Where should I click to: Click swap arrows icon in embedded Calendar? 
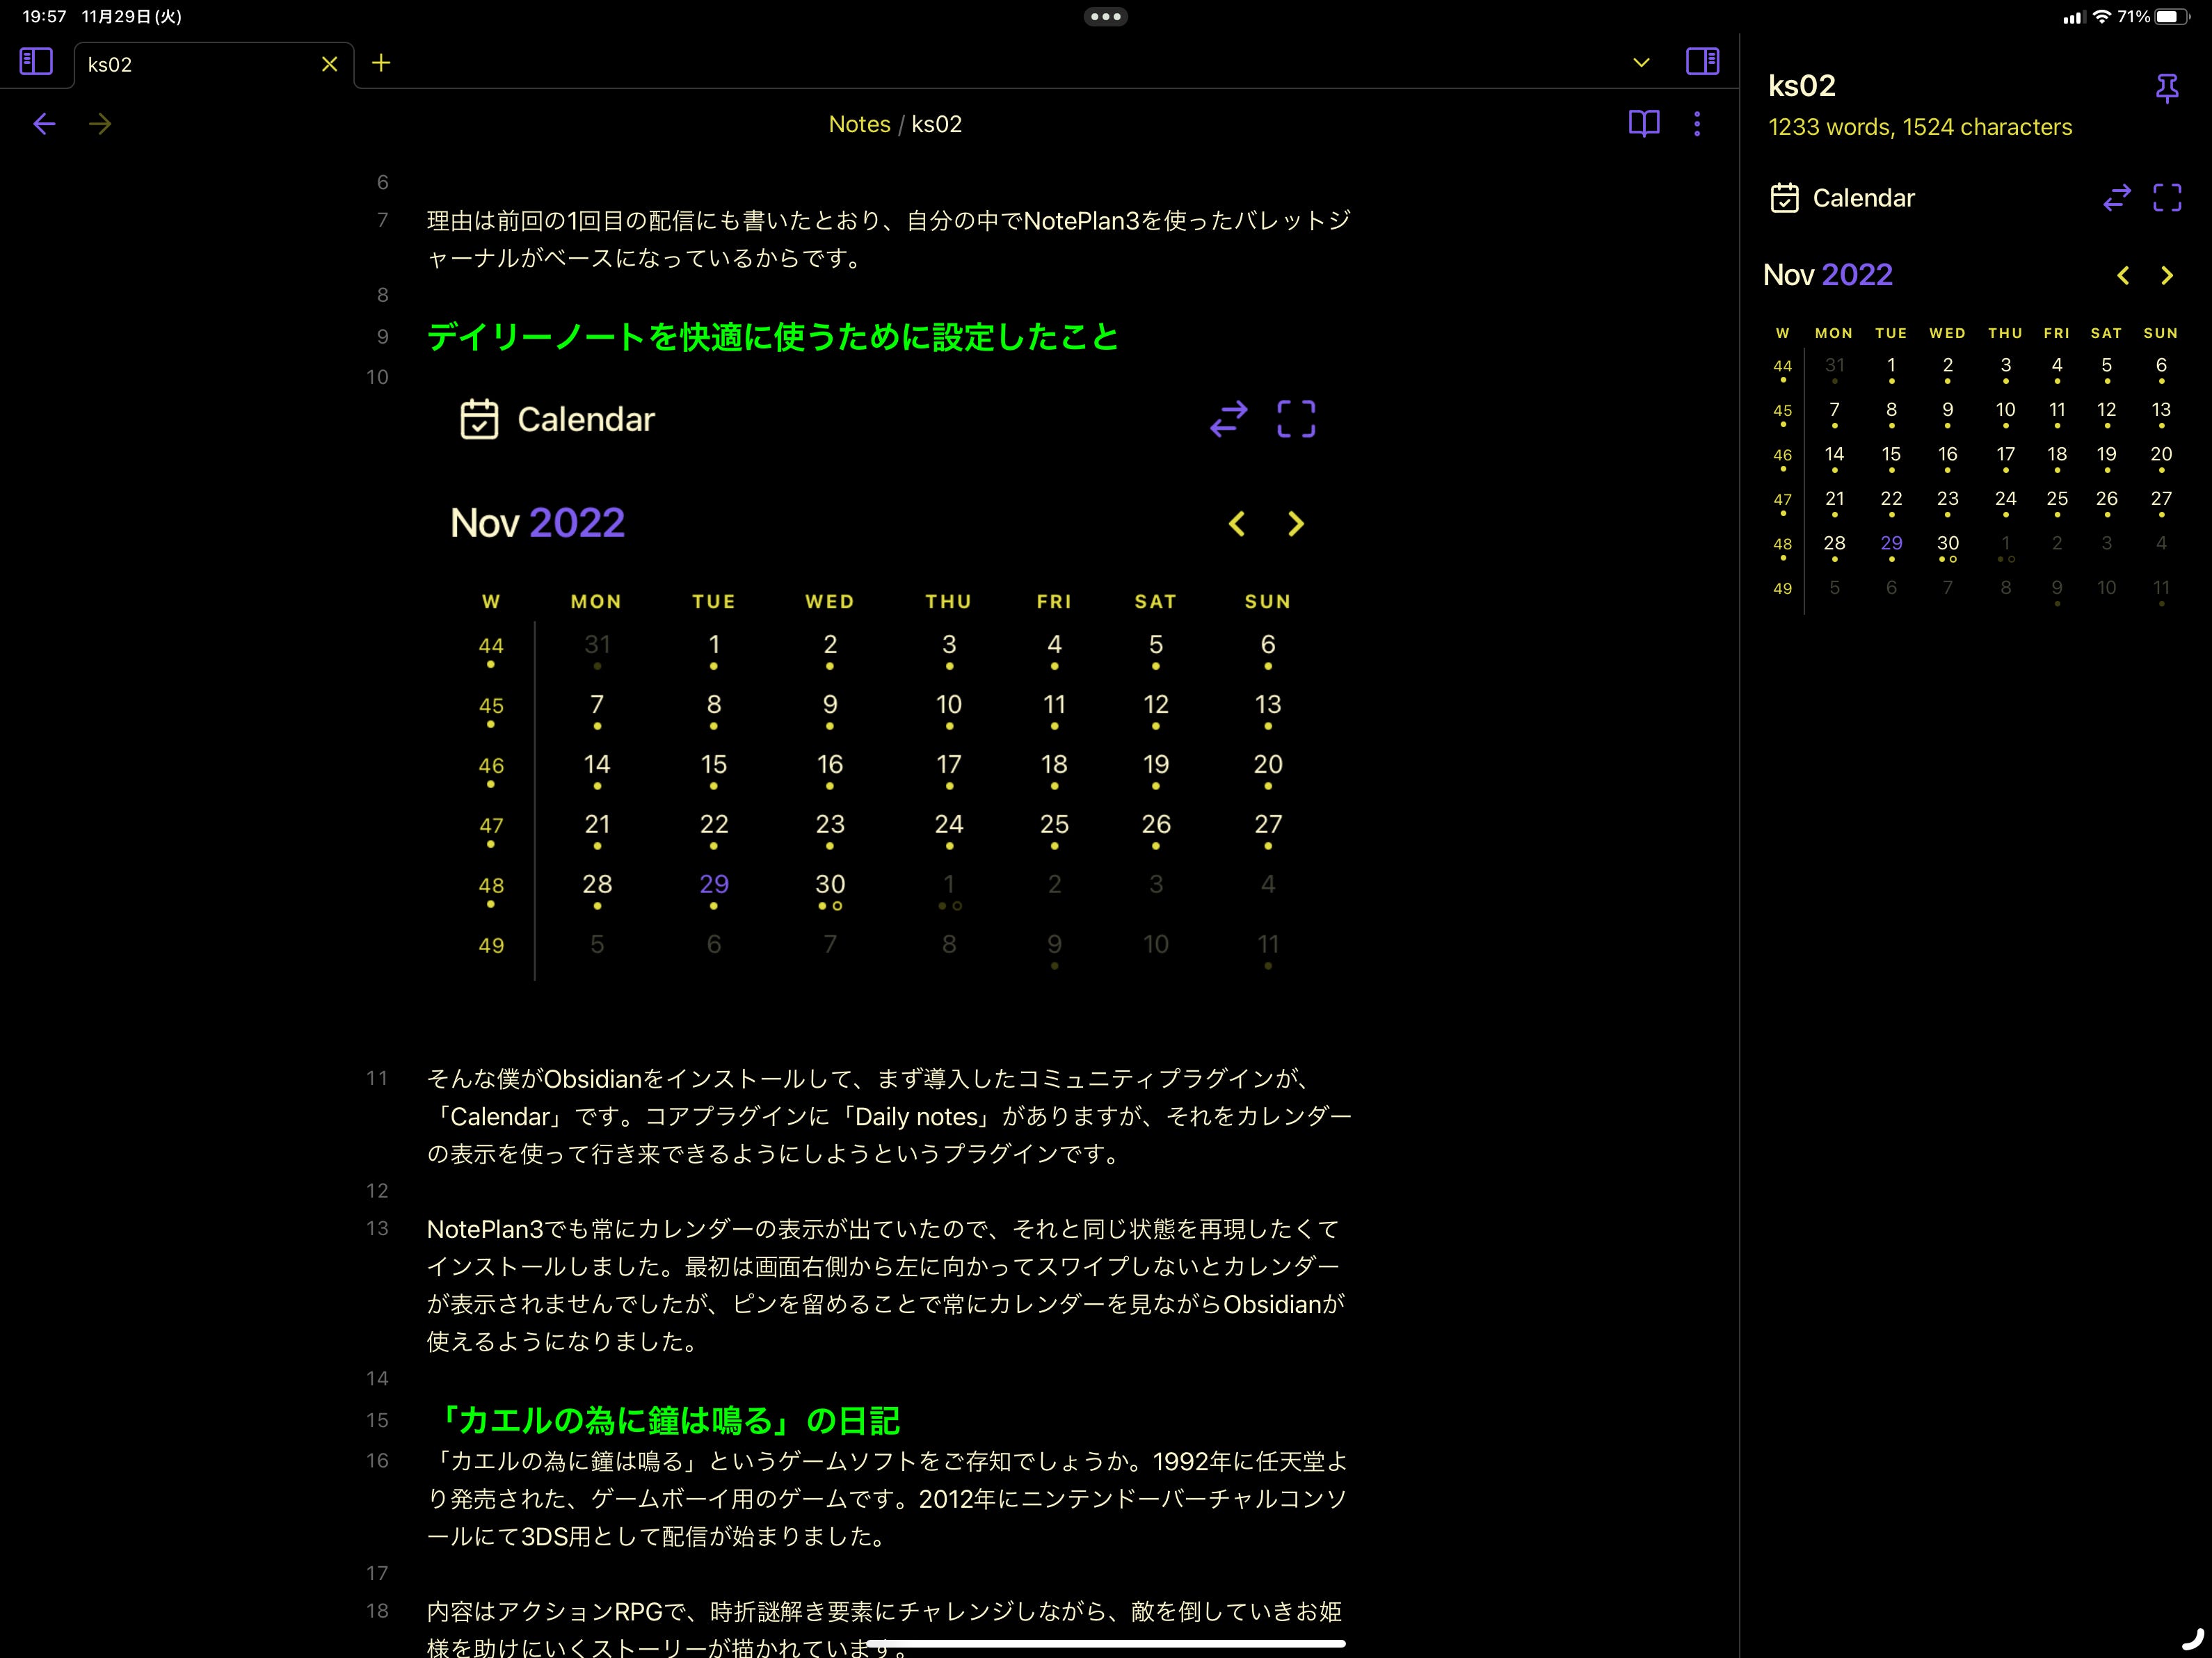tap(1228, 419)
